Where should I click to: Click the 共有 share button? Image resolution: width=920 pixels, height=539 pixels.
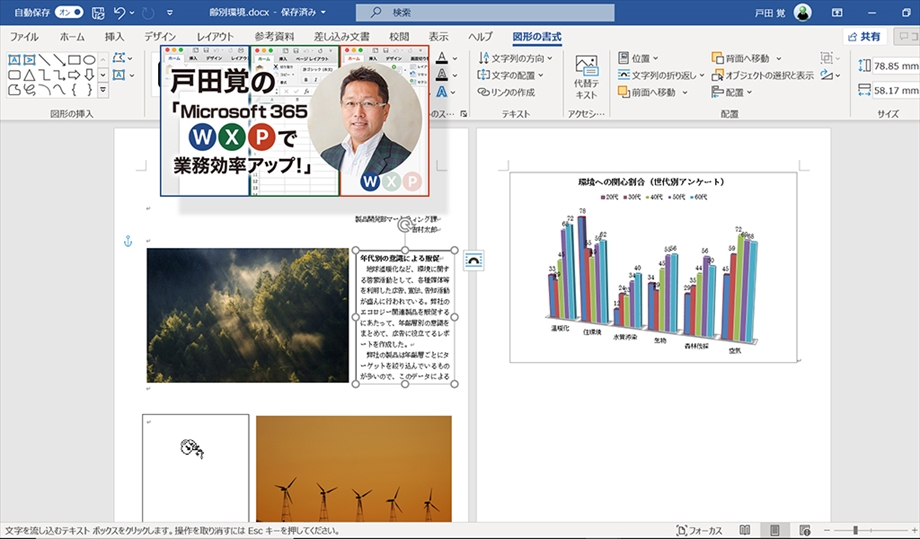pyautogui.click(x=864, y=36)
